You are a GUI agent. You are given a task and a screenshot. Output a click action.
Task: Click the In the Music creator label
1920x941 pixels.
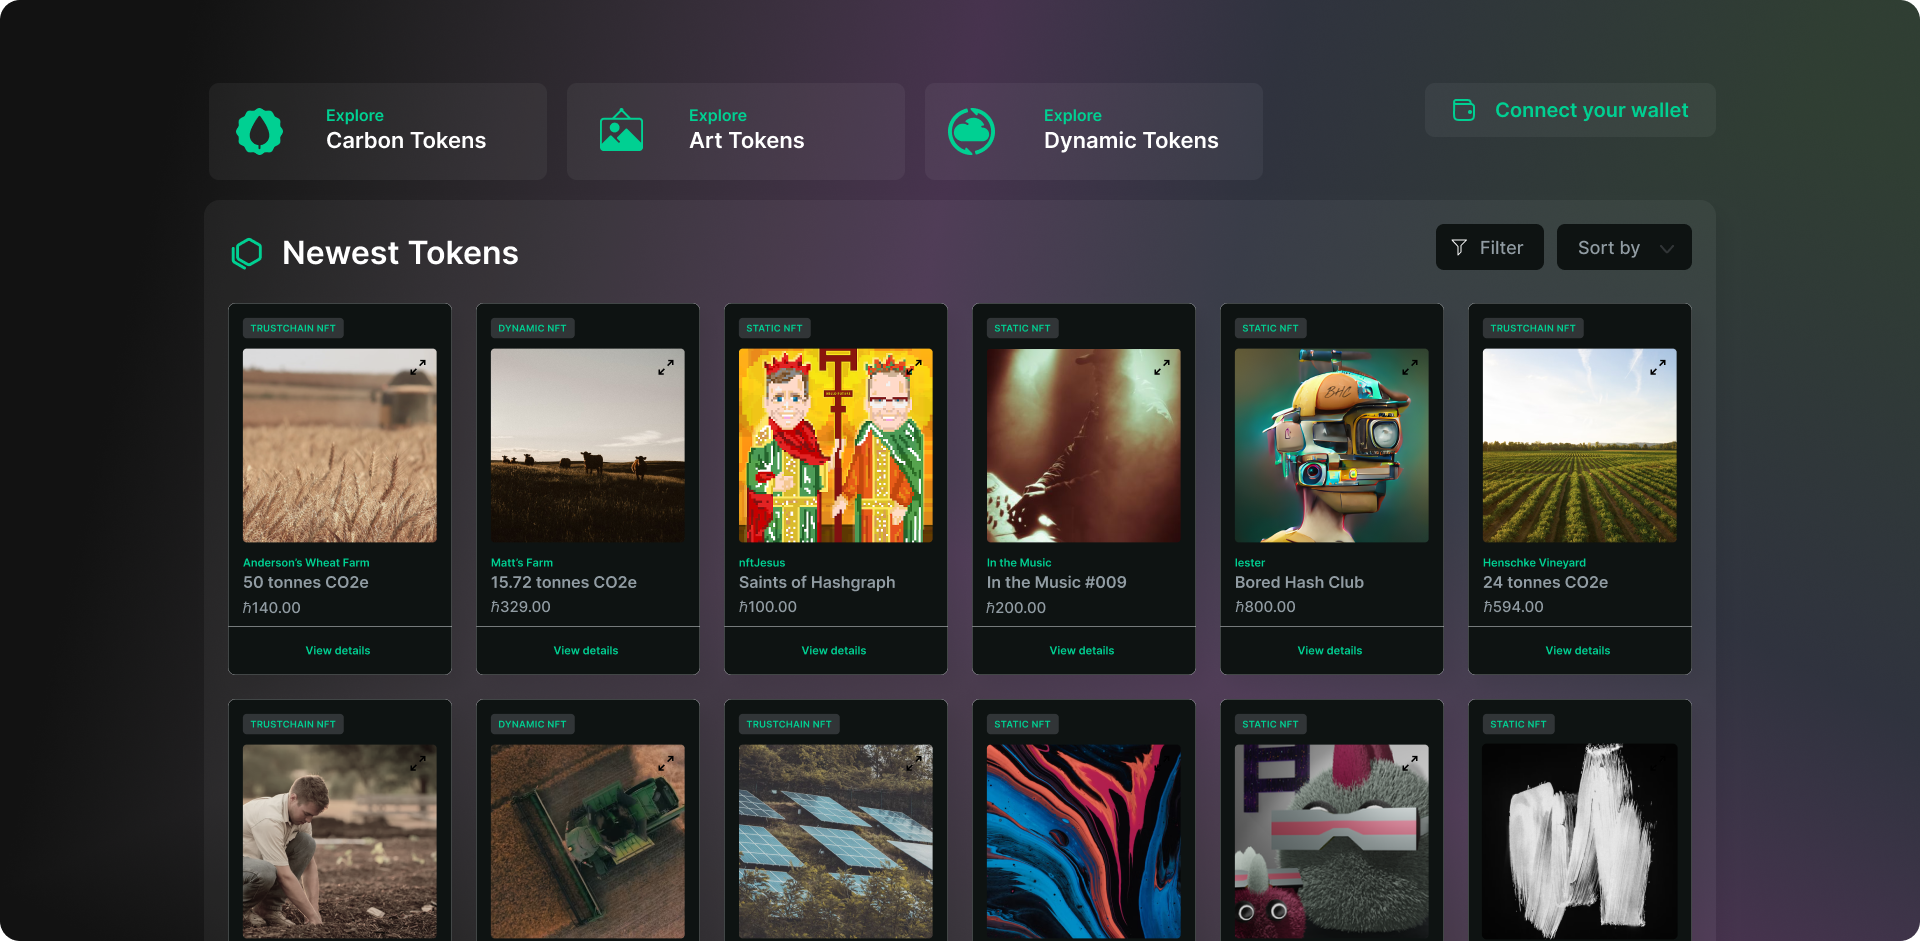1019,563
